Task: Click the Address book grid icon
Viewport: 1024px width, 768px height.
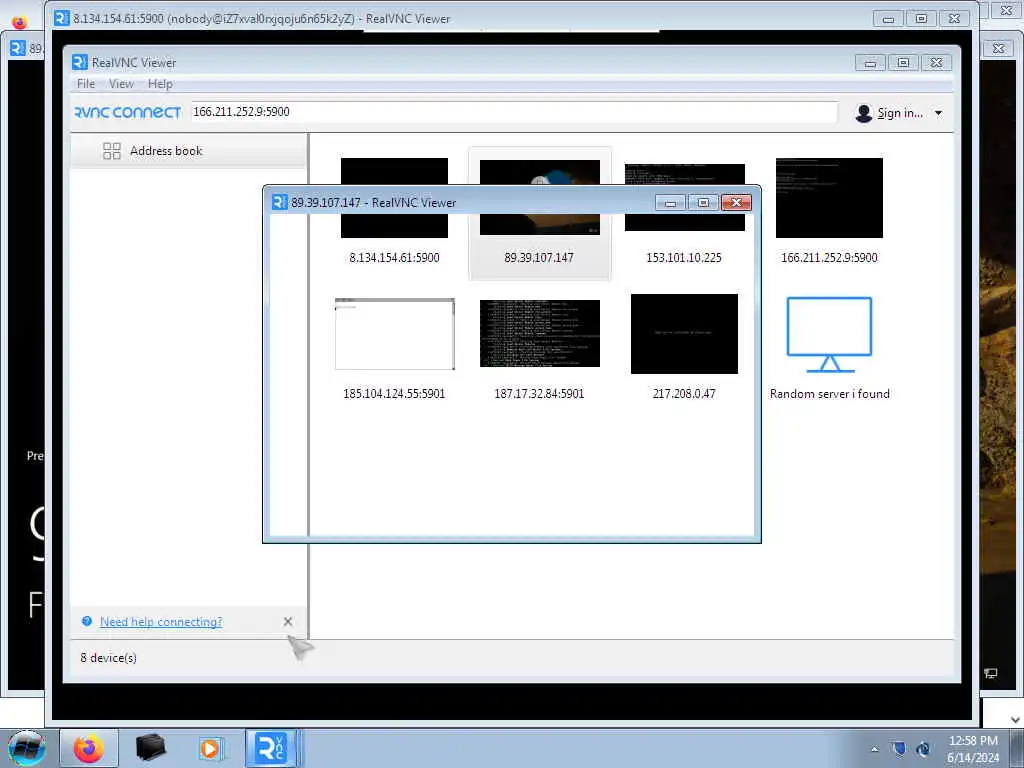Action: pyautogui.click(x=112, y=151)
